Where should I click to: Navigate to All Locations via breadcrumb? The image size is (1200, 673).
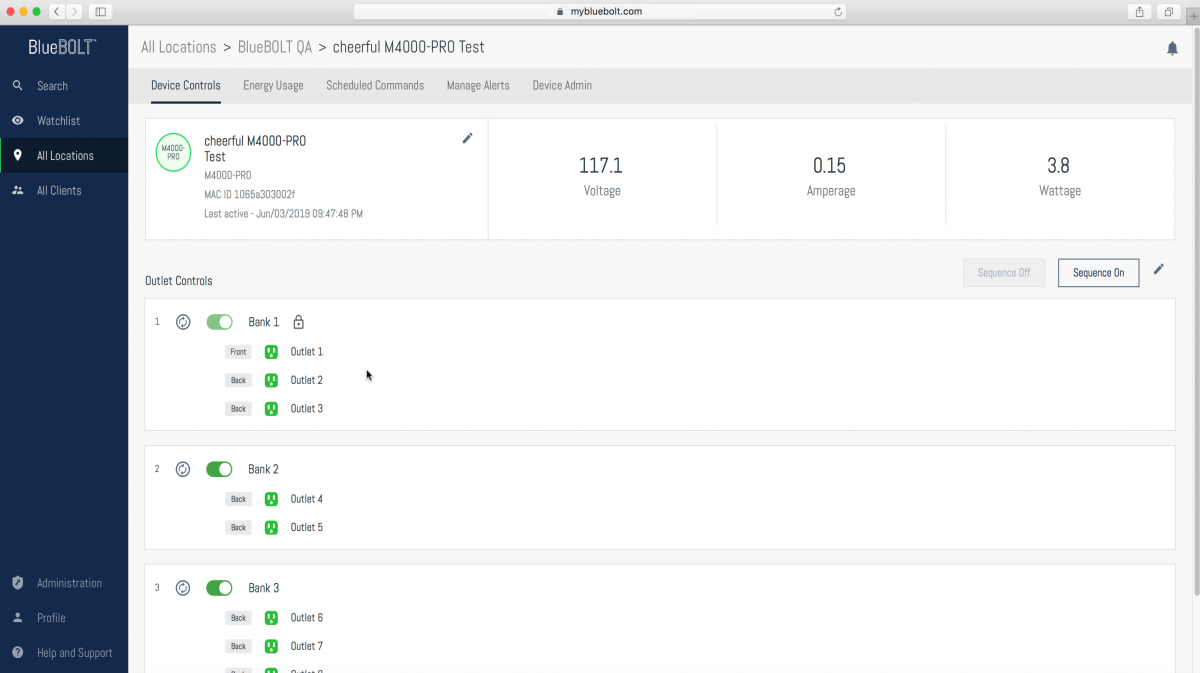tap(178, 47)
